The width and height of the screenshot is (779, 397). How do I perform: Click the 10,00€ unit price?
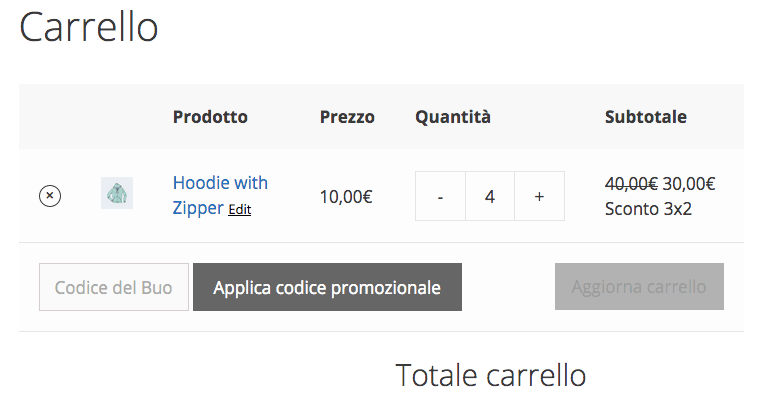[x=346, y=197]
